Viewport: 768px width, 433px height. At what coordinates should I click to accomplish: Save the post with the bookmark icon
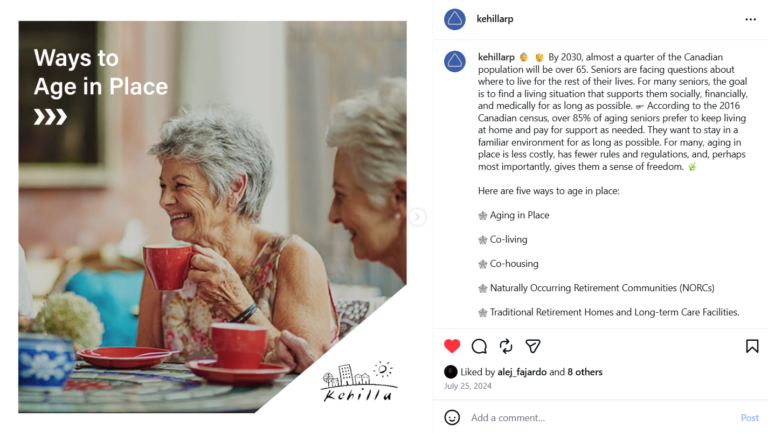tap(752, 346)
